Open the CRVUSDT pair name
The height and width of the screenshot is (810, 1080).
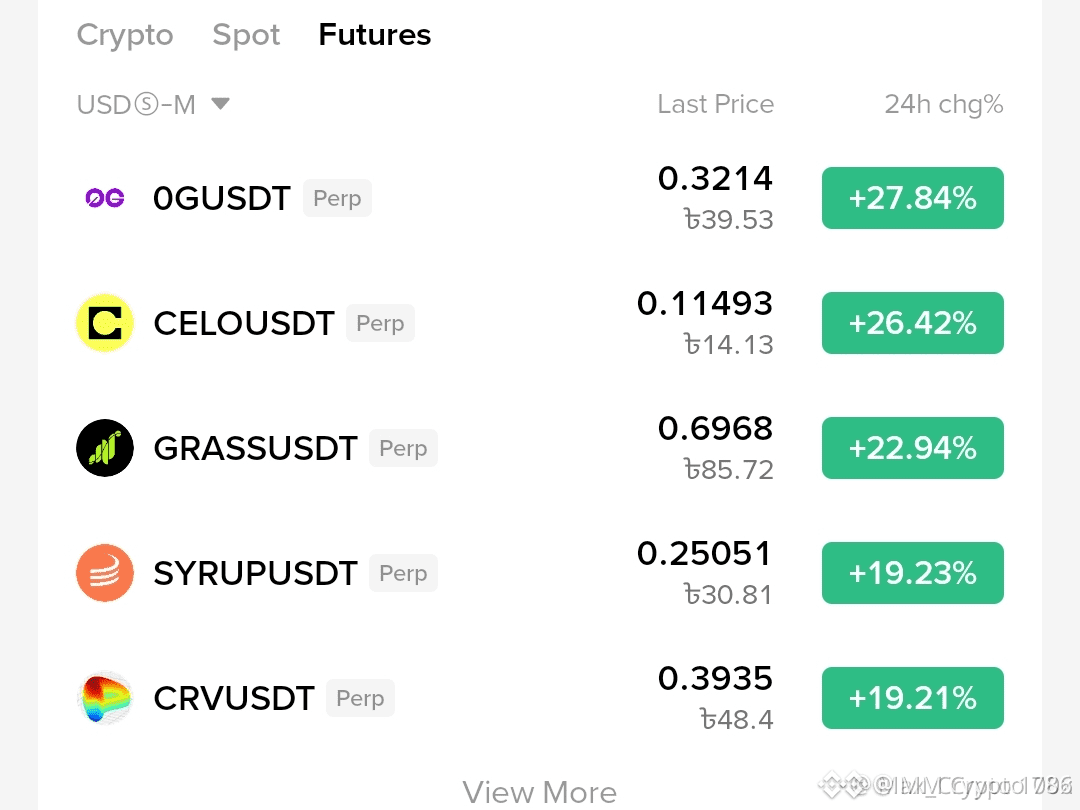pos(234,698)
